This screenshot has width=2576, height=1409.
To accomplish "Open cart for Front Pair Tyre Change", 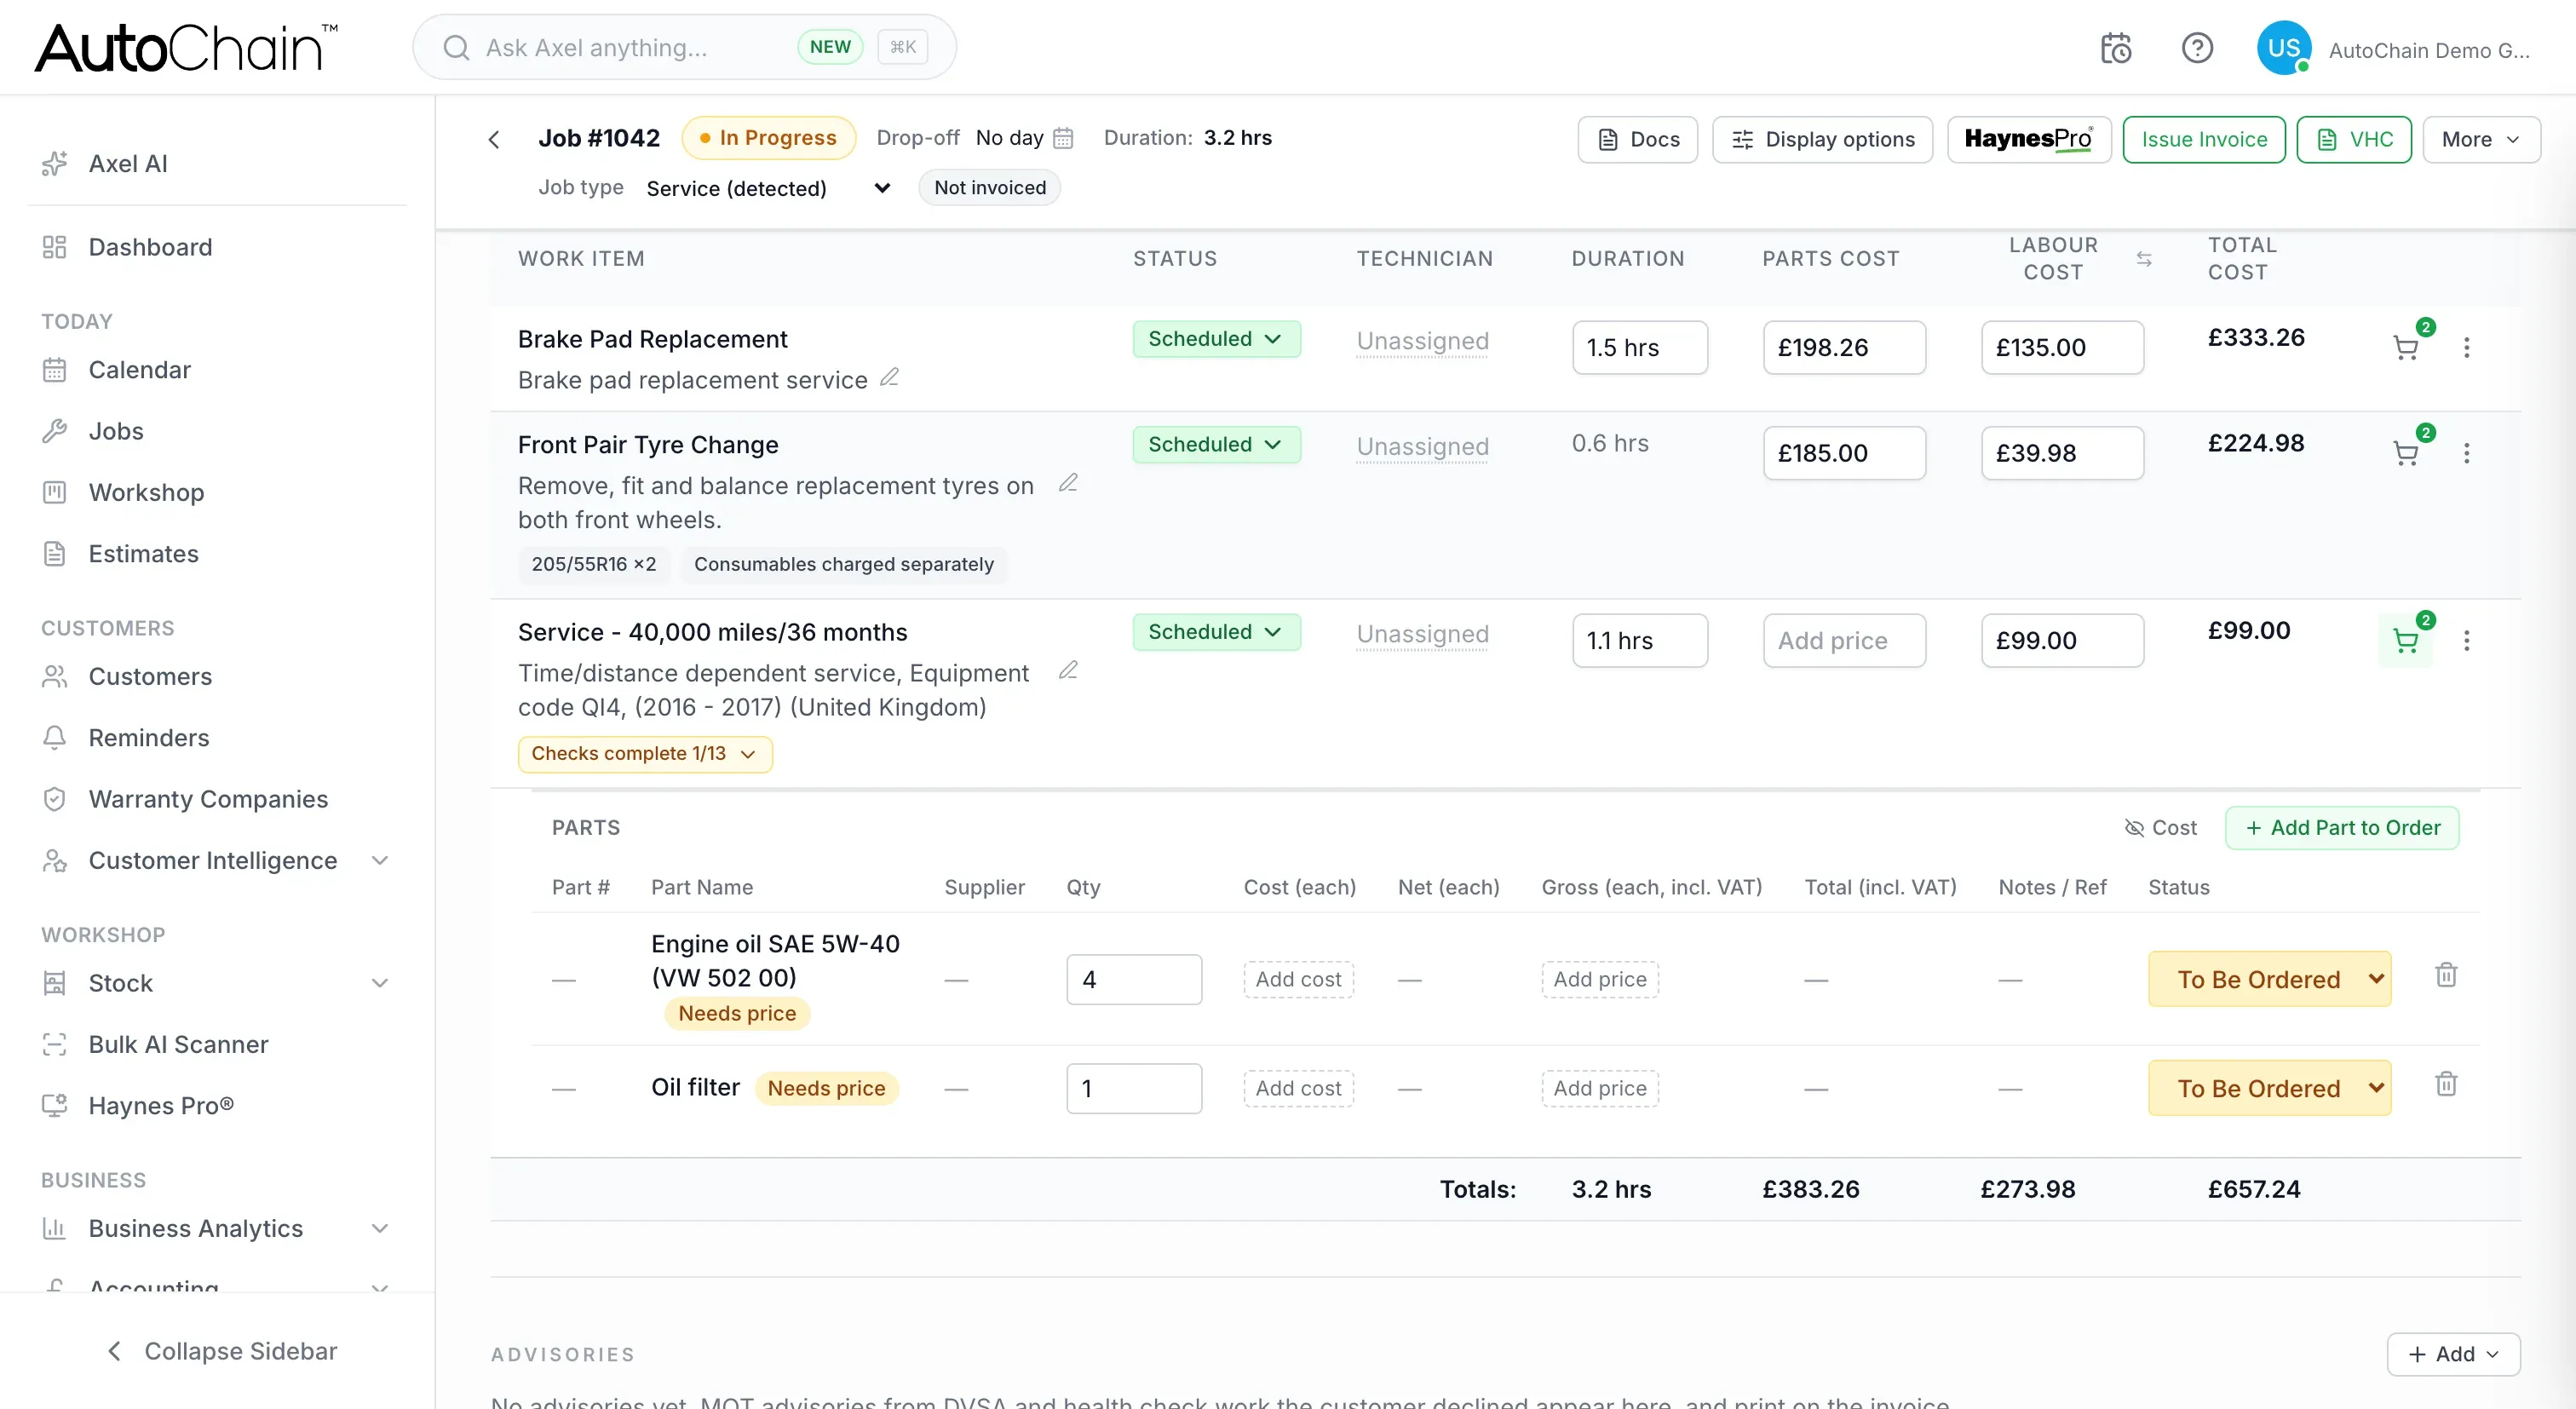I will (2406, 453).
